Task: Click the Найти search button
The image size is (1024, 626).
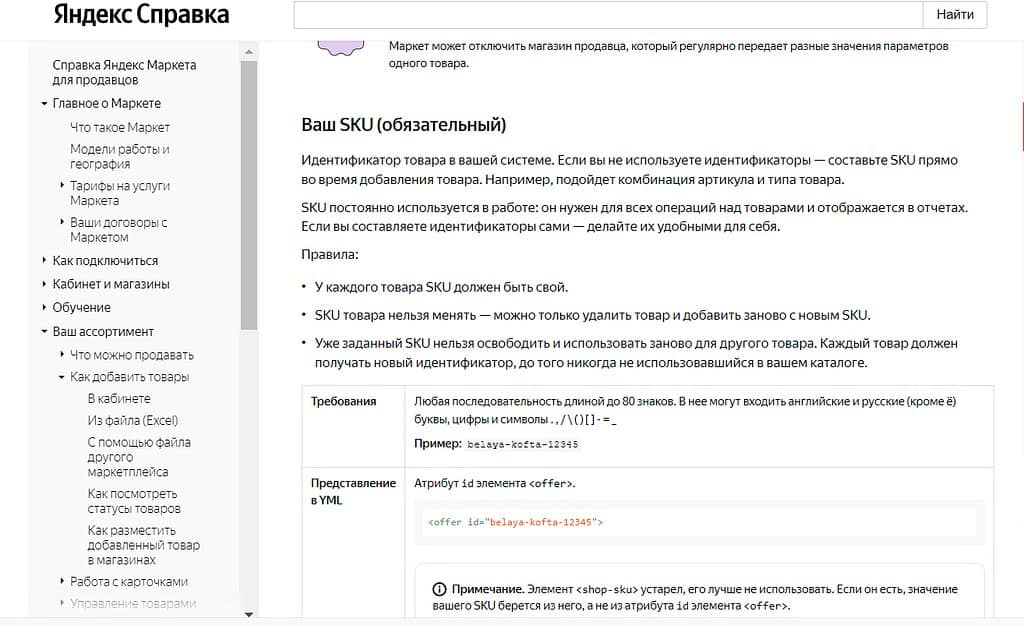Action: pyautogui.click(x=955, y=15)
